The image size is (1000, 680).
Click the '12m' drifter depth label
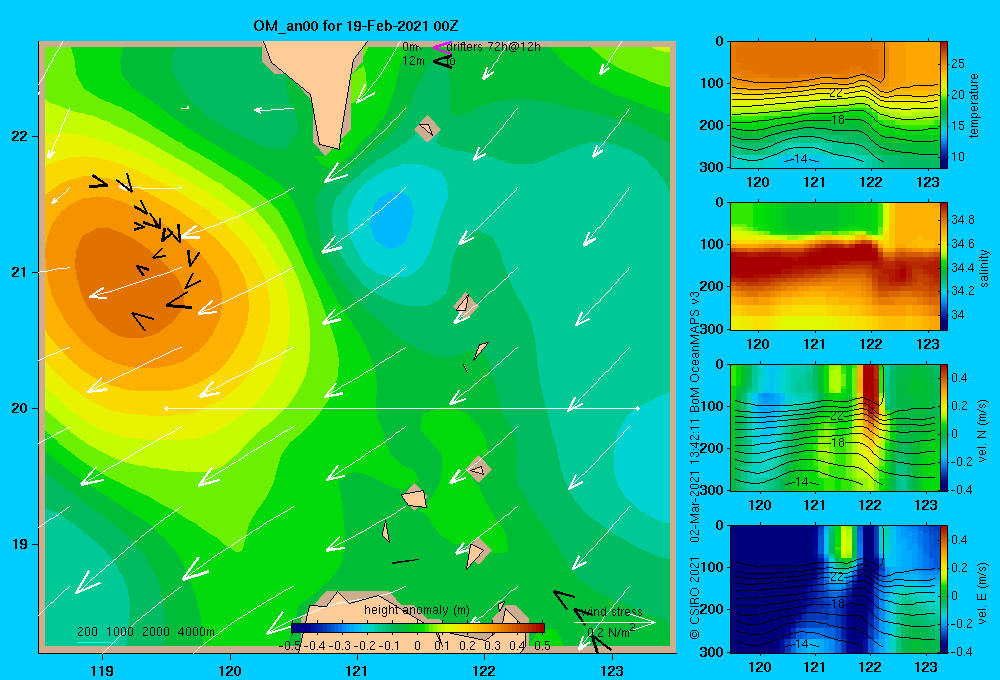coord(413,61)
